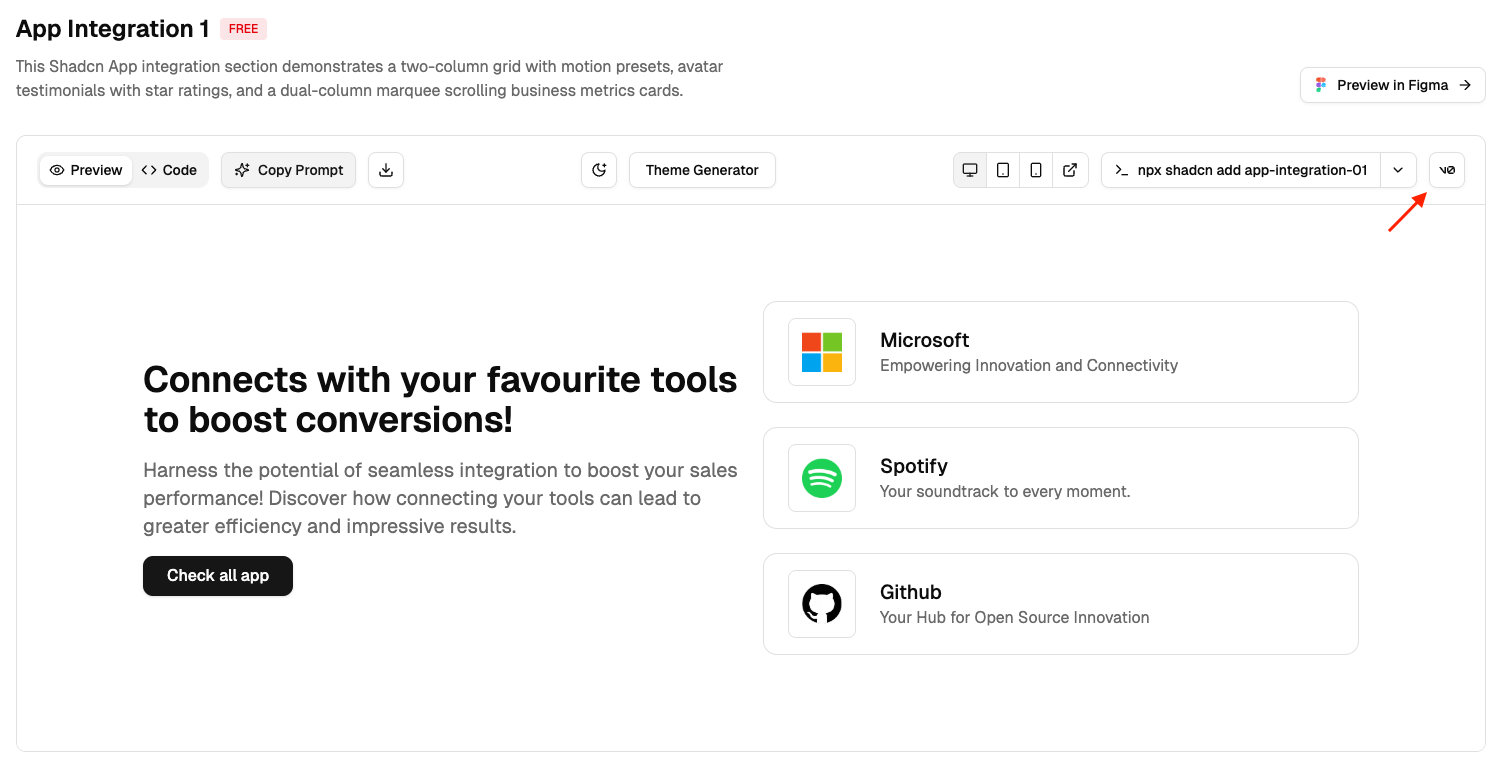
Task: Click the Microsoft logo icon
Action: click(x=822, y=352)
